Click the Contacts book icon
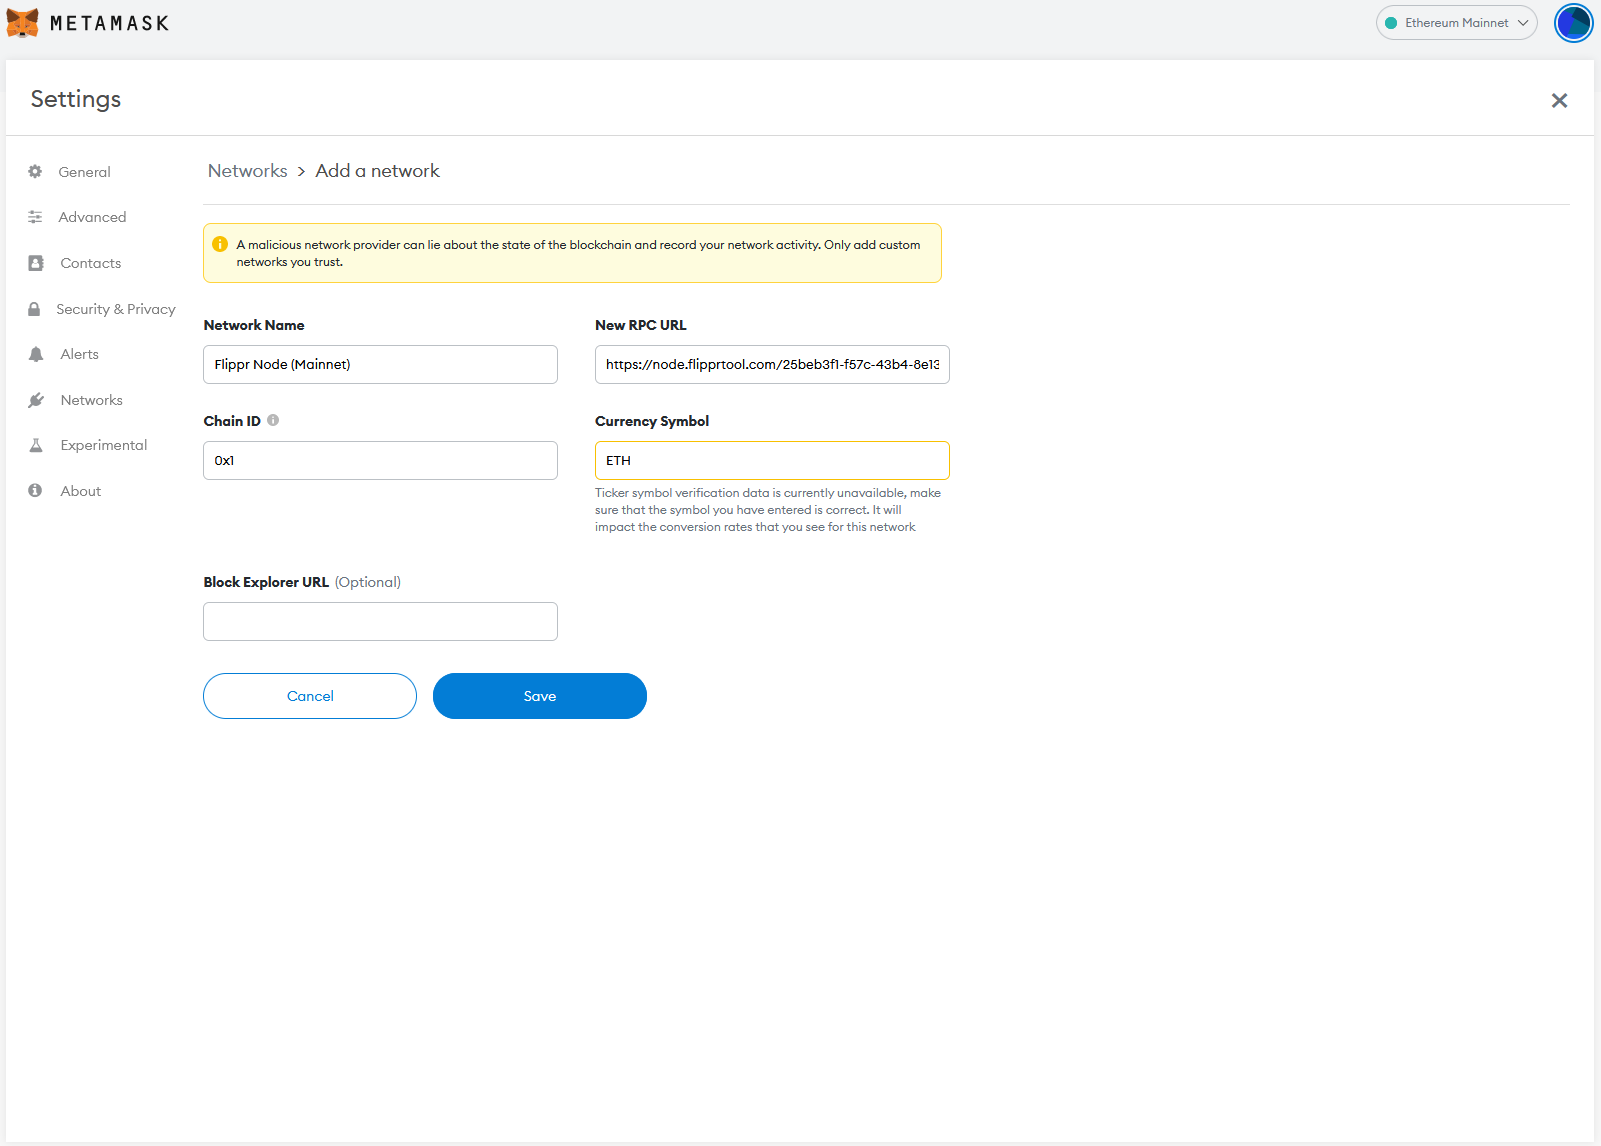Image resolution: width=1601 pixels, height=1146 pixels. [36, 263]
